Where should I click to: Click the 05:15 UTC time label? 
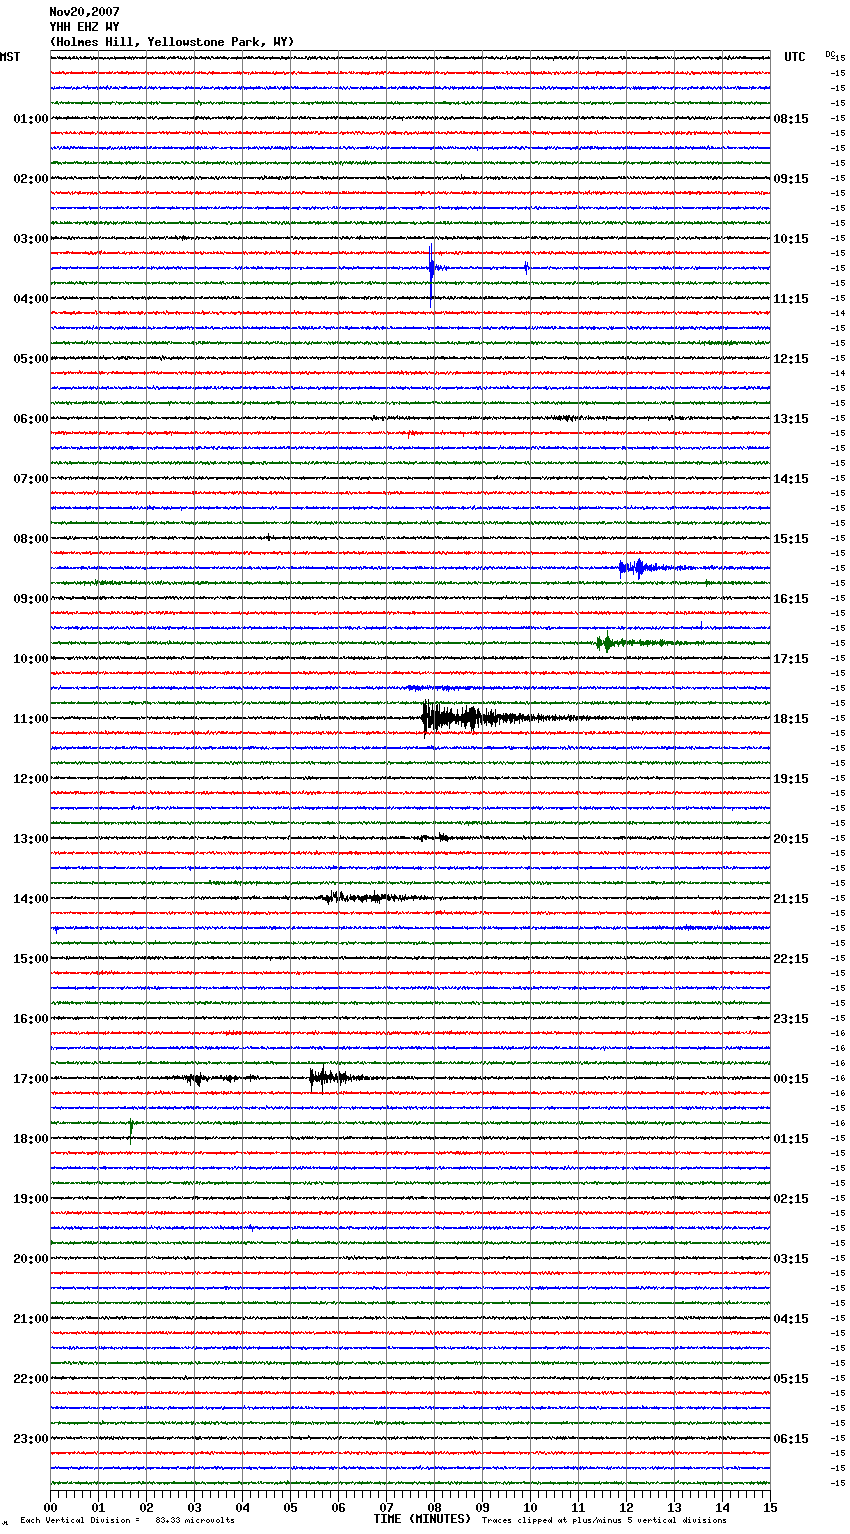click(791, 1379)
